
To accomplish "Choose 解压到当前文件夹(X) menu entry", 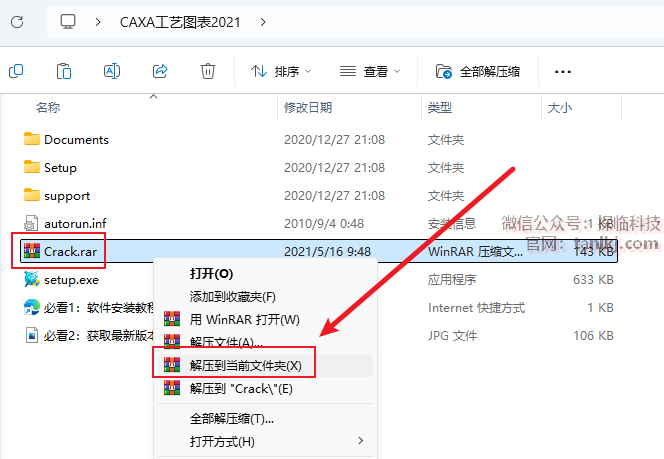I will coord(265,365).
